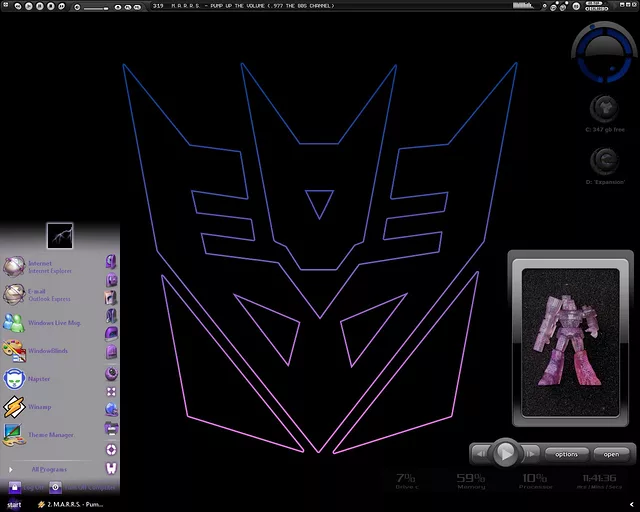Click the 7% Drive c meter
Screen dimensions: 640x512
(406, 481)
